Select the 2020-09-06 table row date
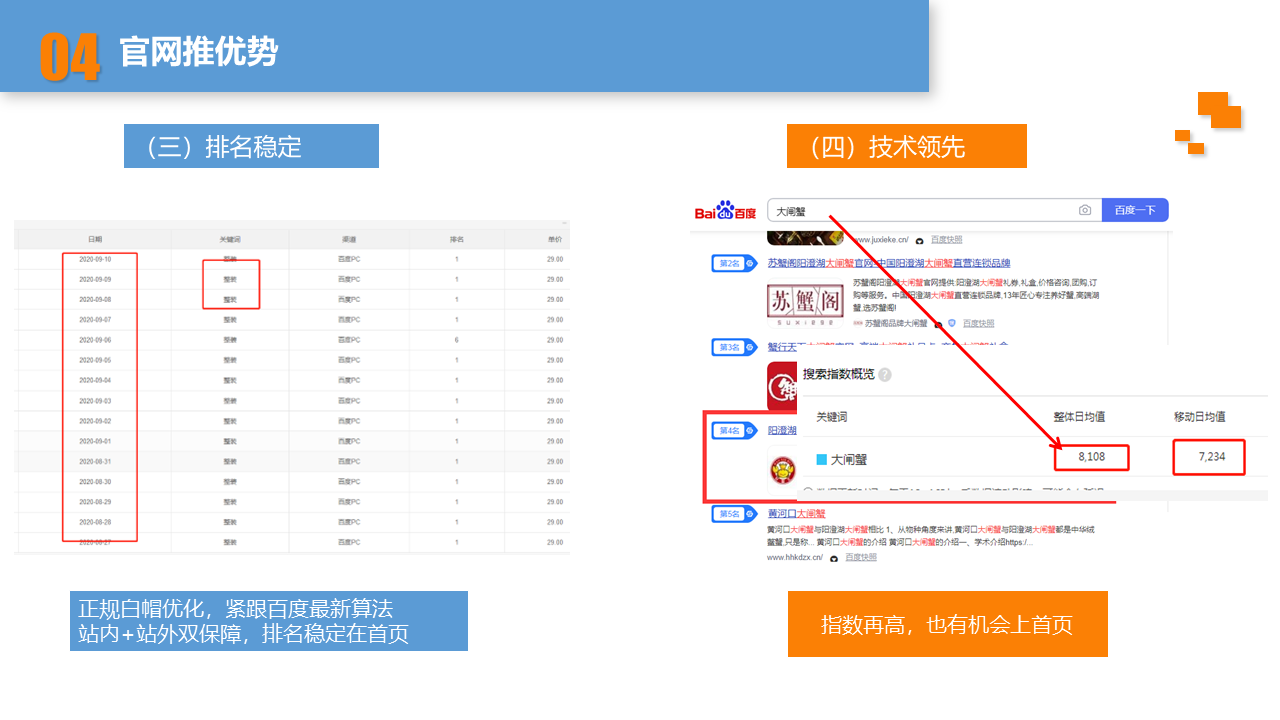The height and width of the screenshot is (720, 1280). tap(95, 340)
